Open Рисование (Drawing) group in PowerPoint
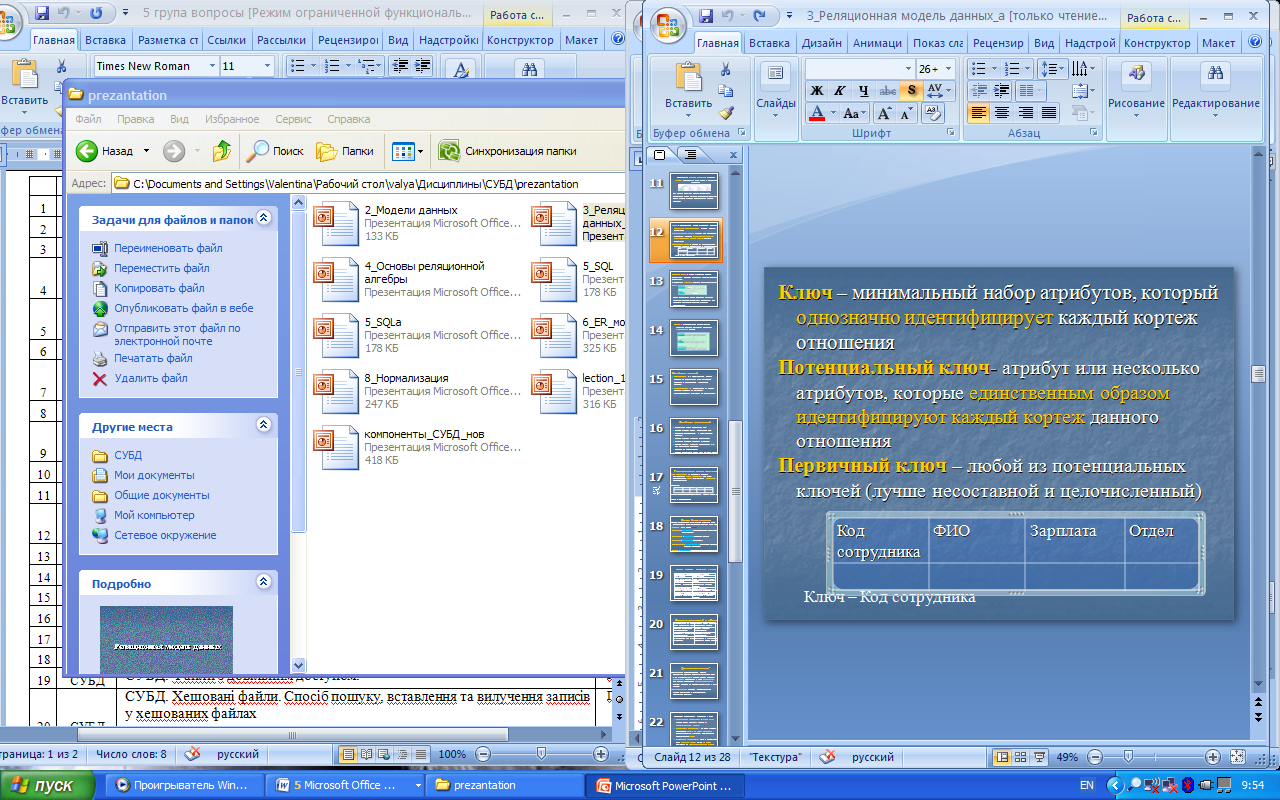This screenshot has height=800, width=1280. pos(1136,90)
